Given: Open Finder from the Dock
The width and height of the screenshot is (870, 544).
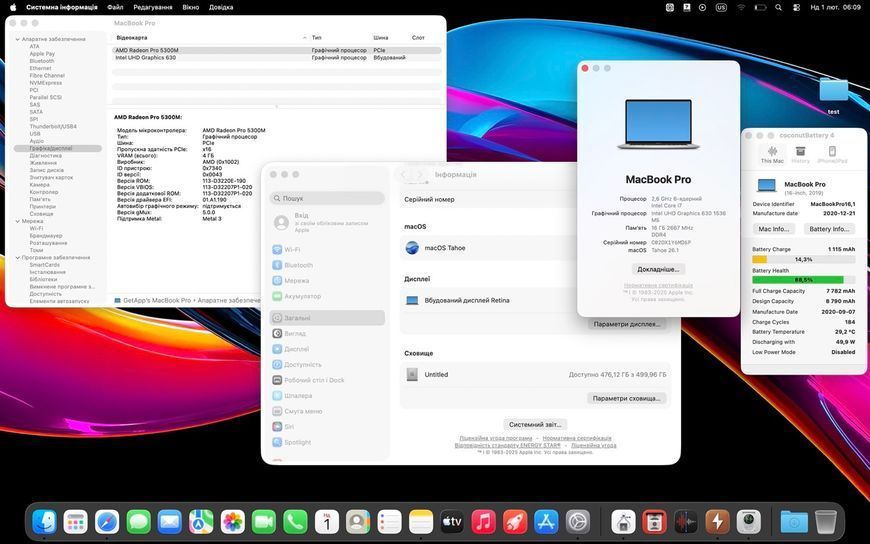Looking at the screenshot, I should coord(44,522).
